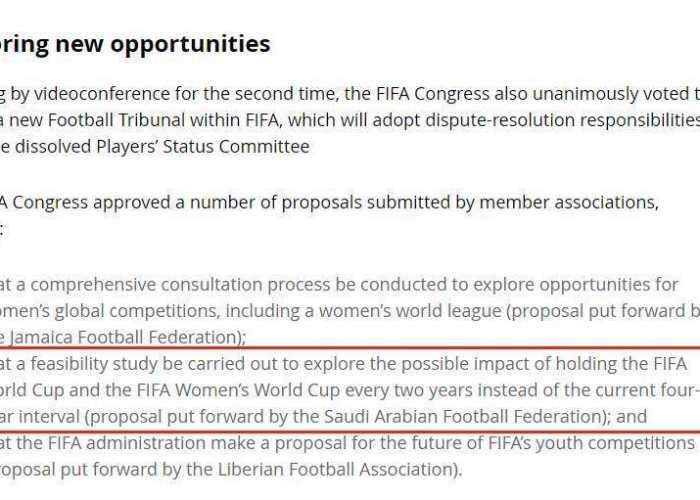
Task: Click the word 'interval' in the highlighted paragraph
Action: click(49, 417)
